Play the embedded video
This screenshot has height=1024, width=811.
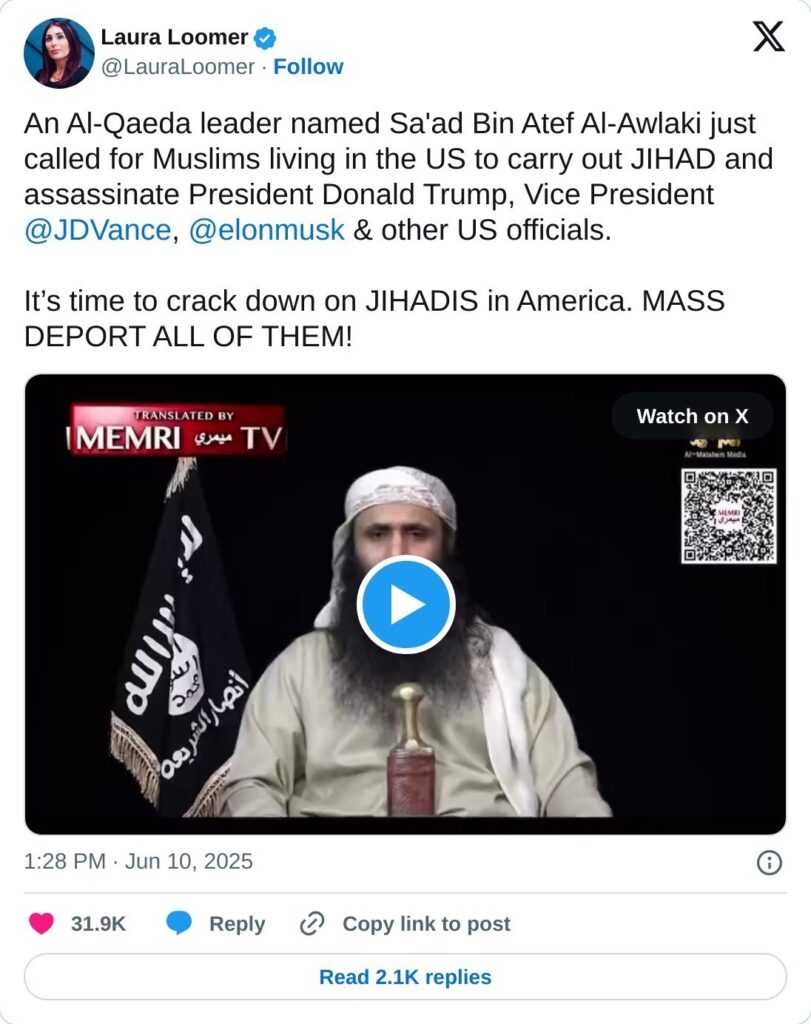406,604
